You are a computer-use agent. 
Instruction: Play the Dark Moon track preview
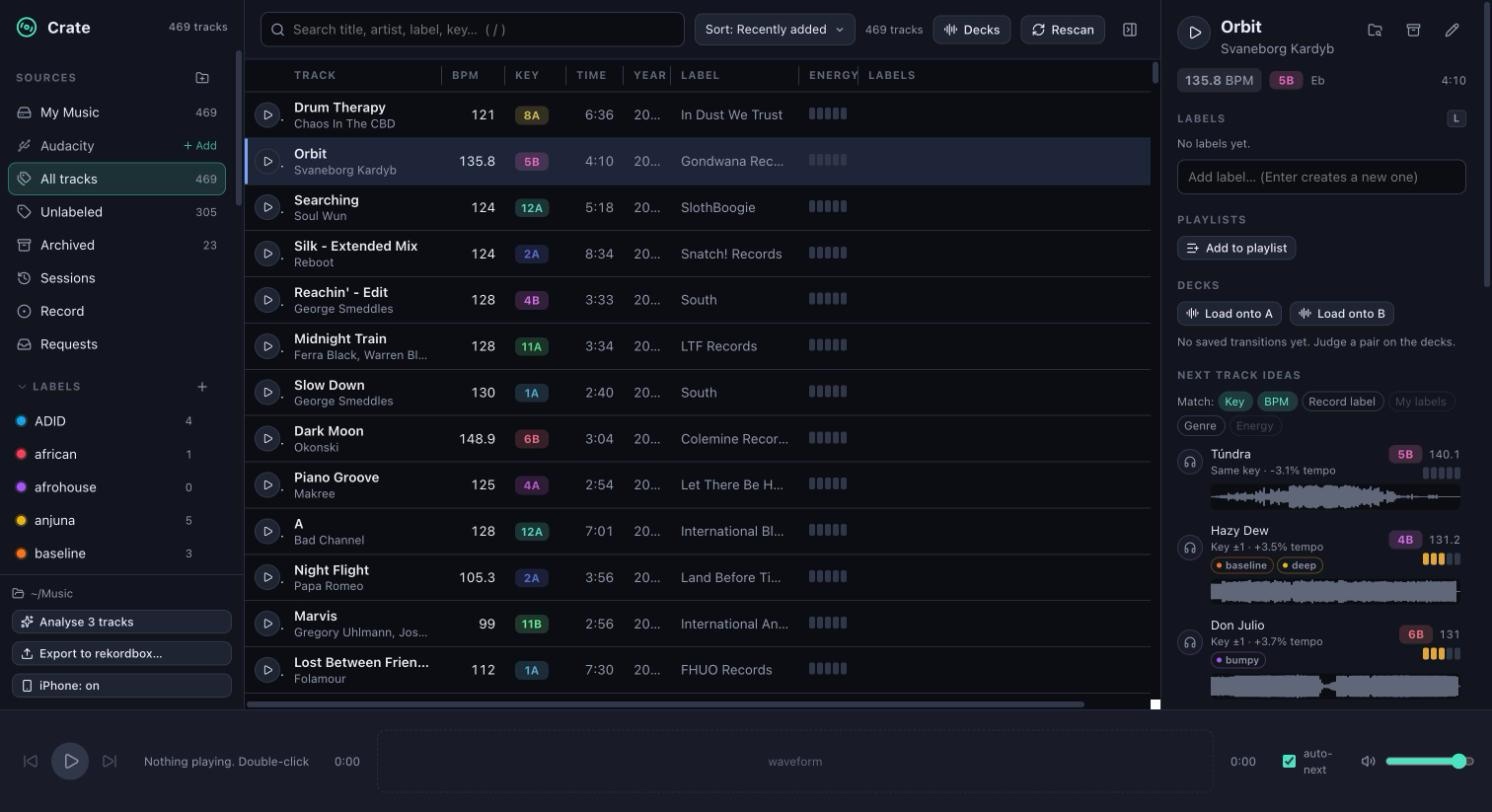267,439
